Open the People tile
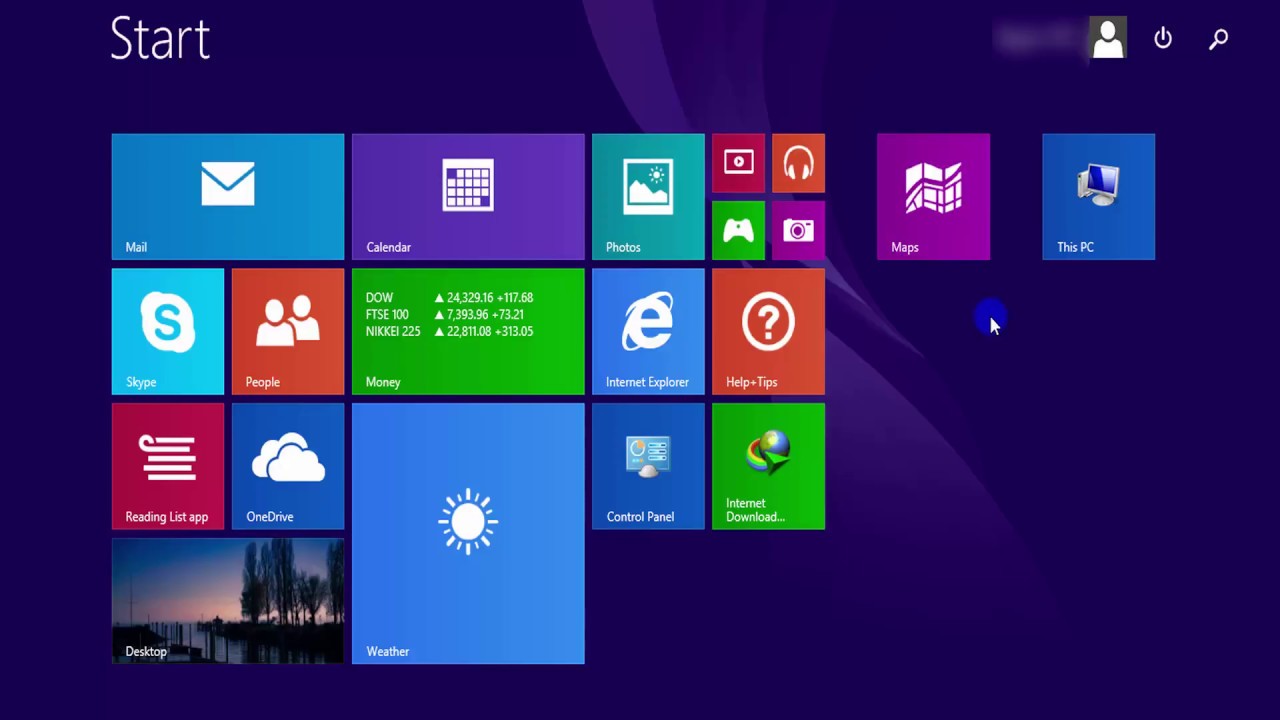Viewport: 1280px width, 720px height. pos(288,332)
